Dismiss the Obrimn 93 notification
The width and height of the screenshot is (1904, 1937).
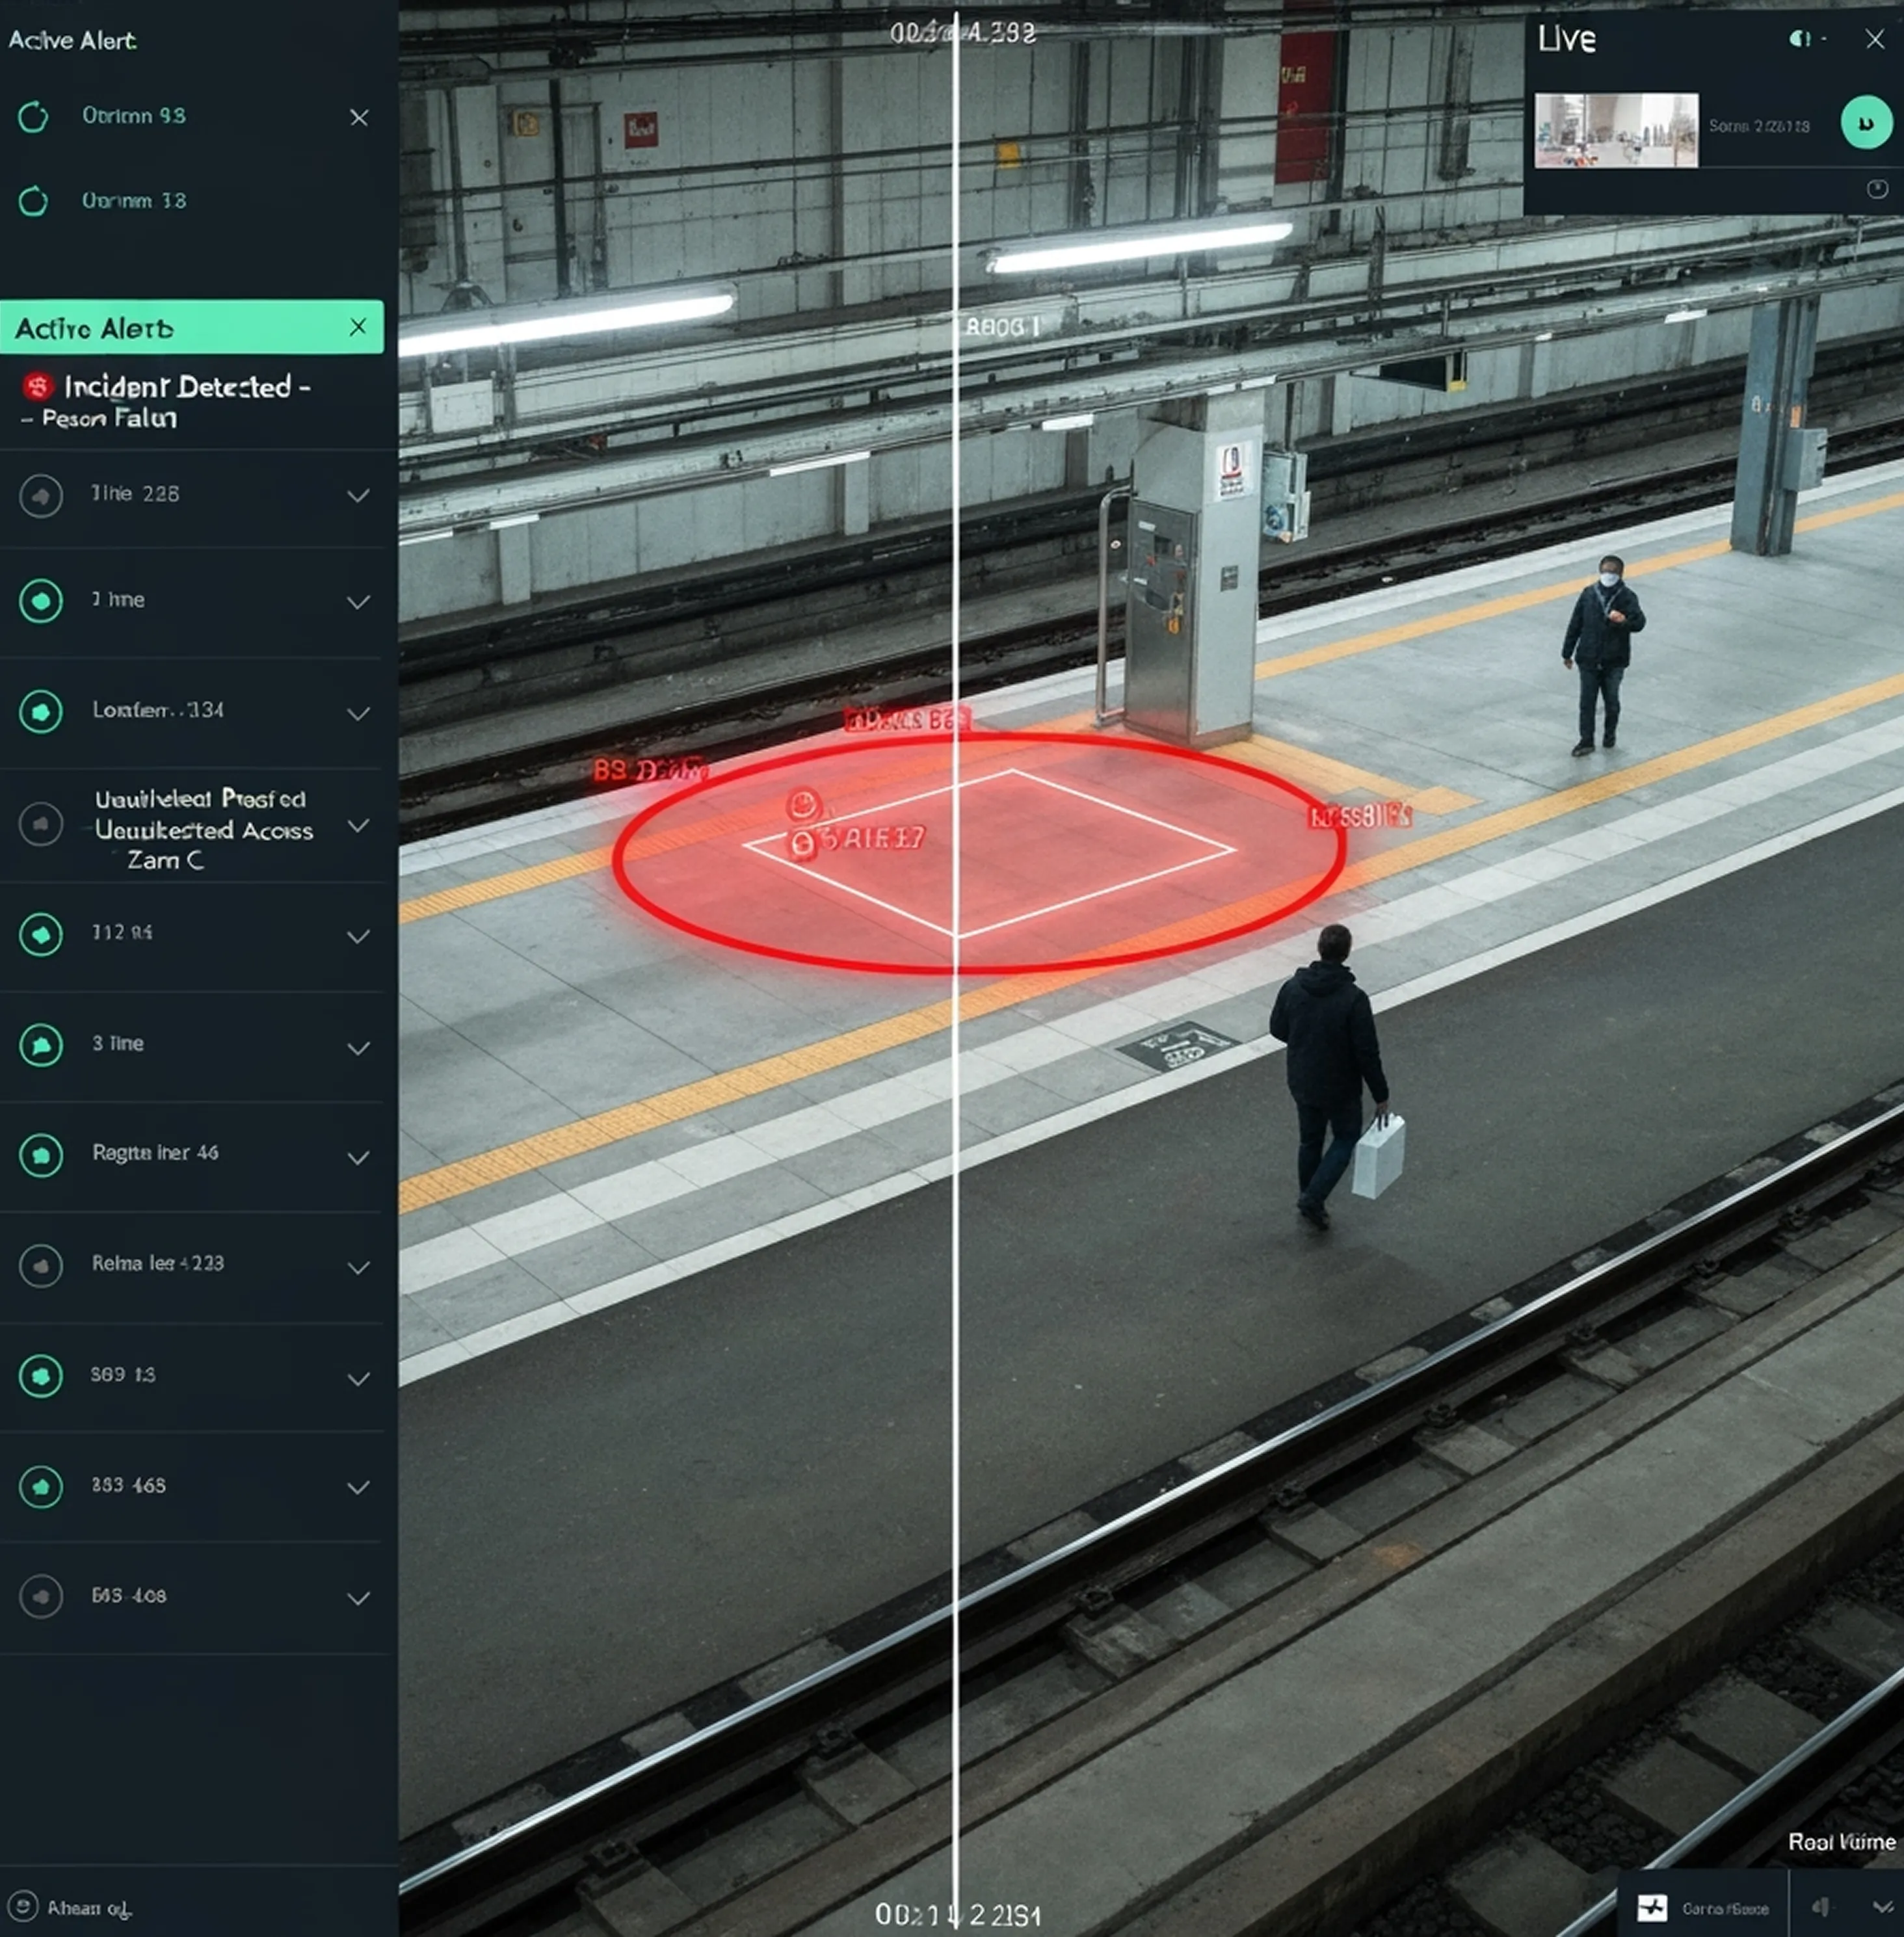(x=359, y=118)
